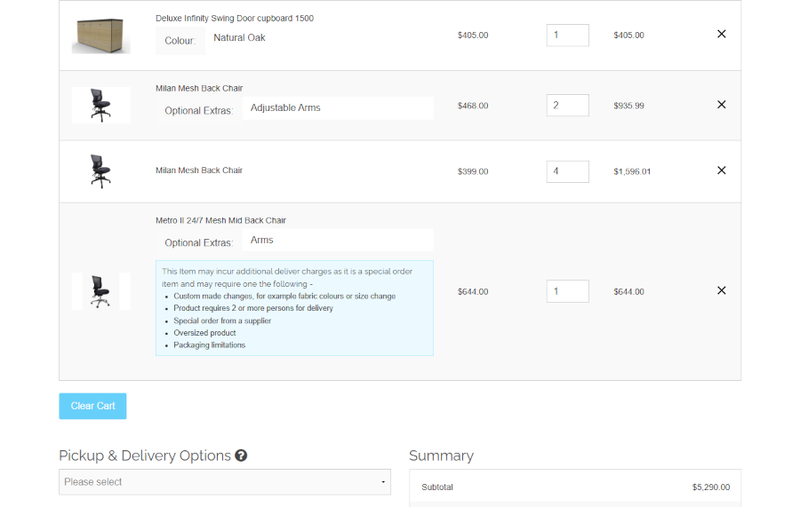The height and width of the screenshot is (507, 800).
Task: Click the thumbnail of the $399.00 Milan chair
Action: (x=101, y=171)
